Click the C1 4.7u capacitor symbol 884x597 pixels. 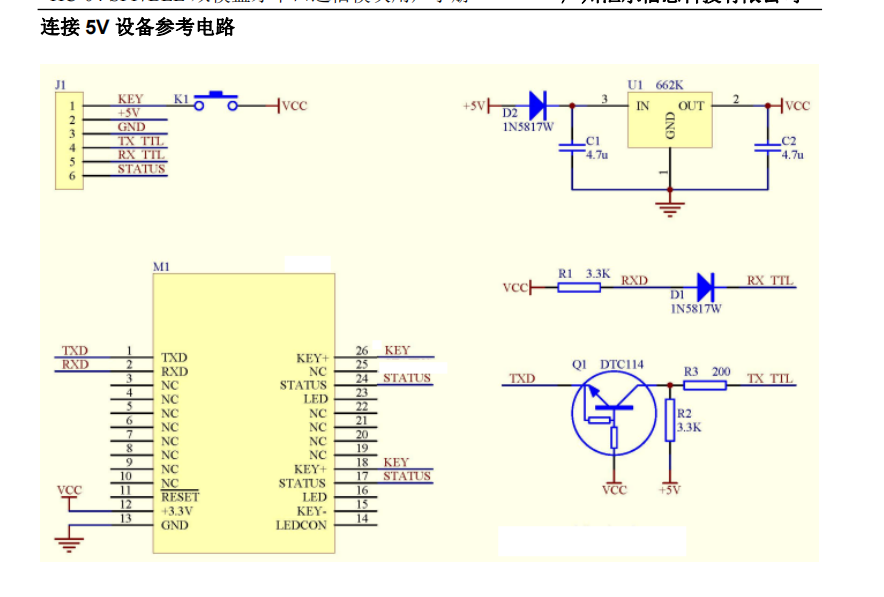point(572,148)
